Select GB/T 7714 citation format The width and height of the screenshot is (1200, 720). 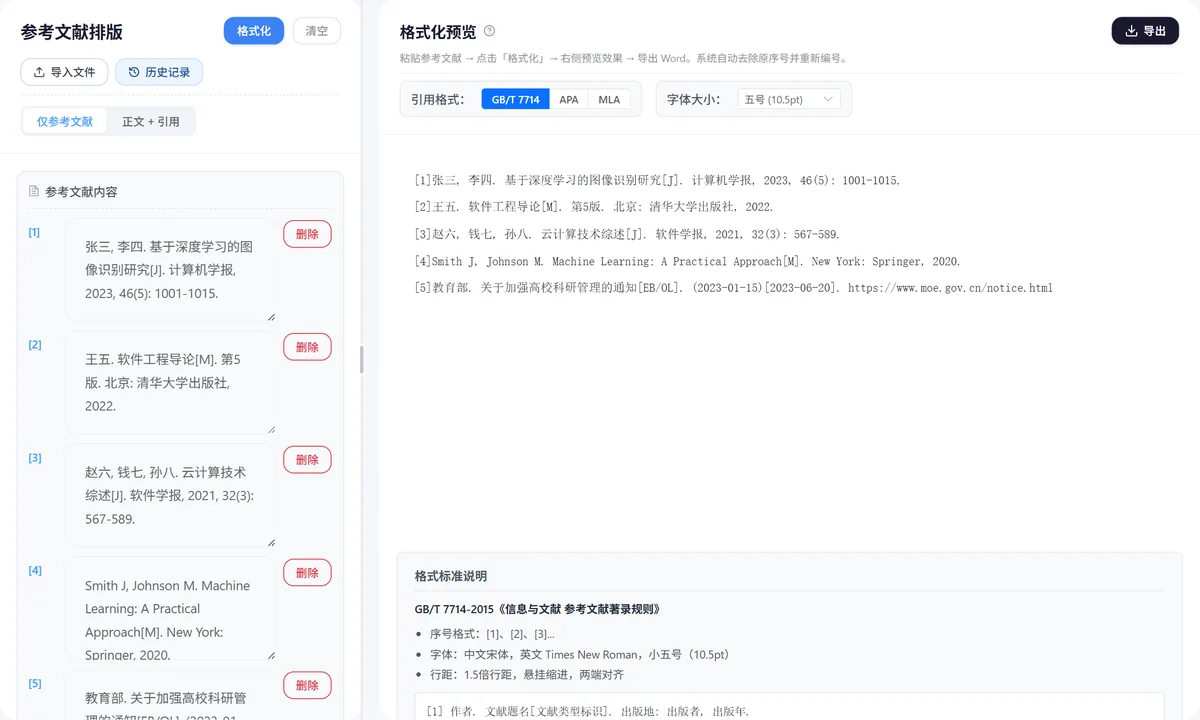tap(515, 100)
